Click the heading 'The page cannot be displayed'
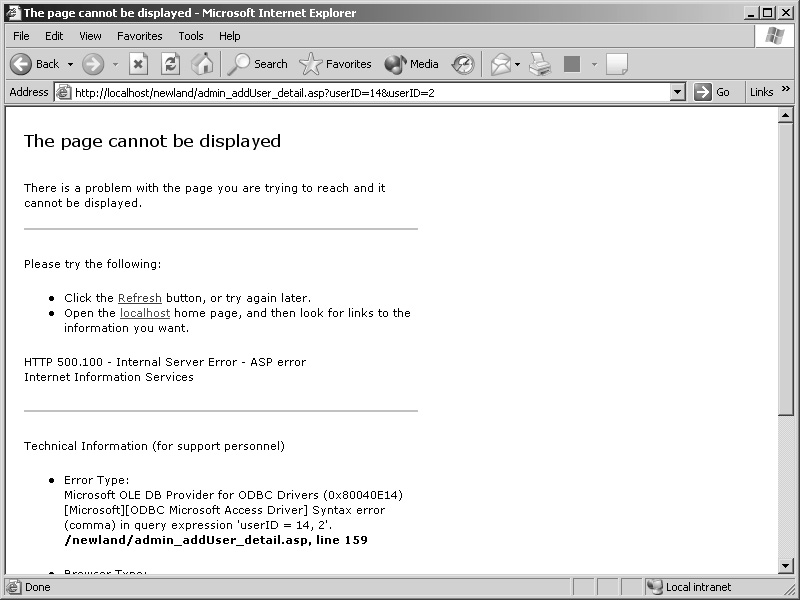800x600 pixels. (153, 141)
